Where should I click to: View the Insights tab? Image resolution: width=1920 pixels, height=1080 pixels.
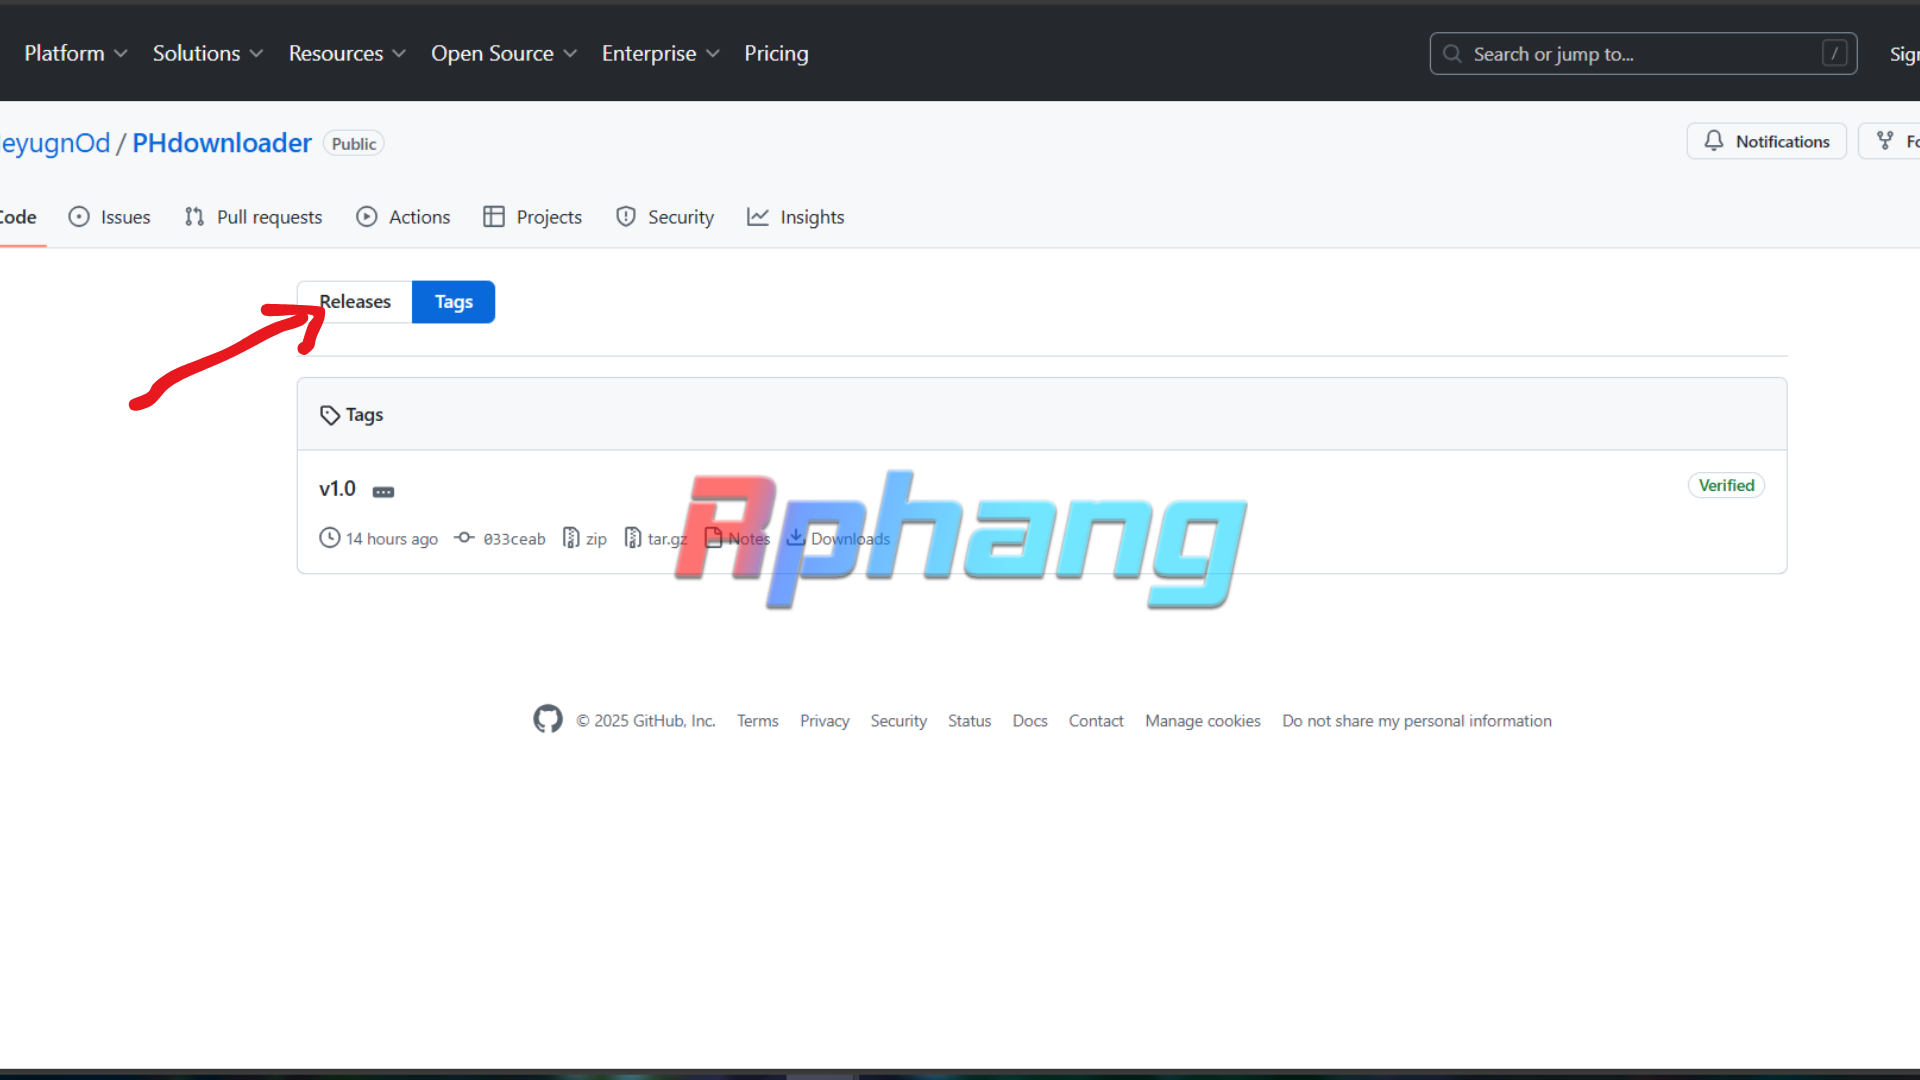795,218
